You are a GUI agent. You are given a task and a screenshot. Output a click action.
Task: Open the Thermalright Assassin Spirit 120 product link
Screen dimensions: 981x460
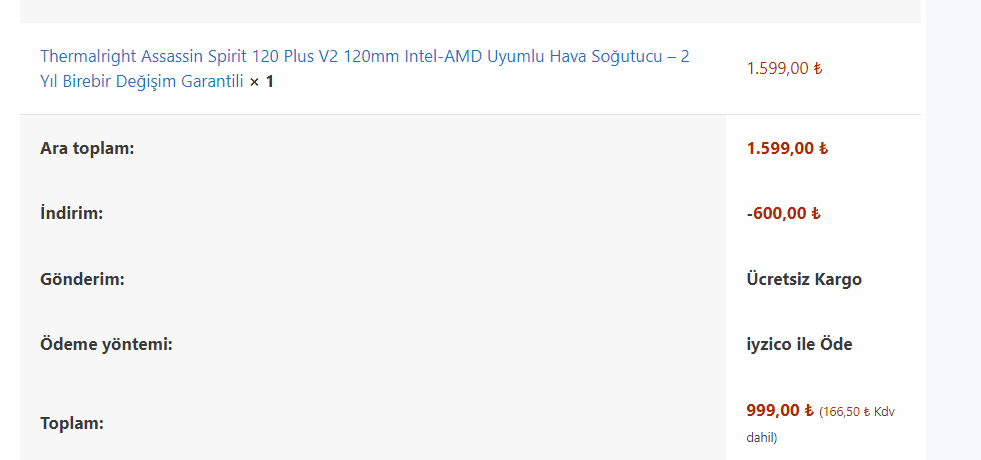pyautogui.click(x=364, y=57)
